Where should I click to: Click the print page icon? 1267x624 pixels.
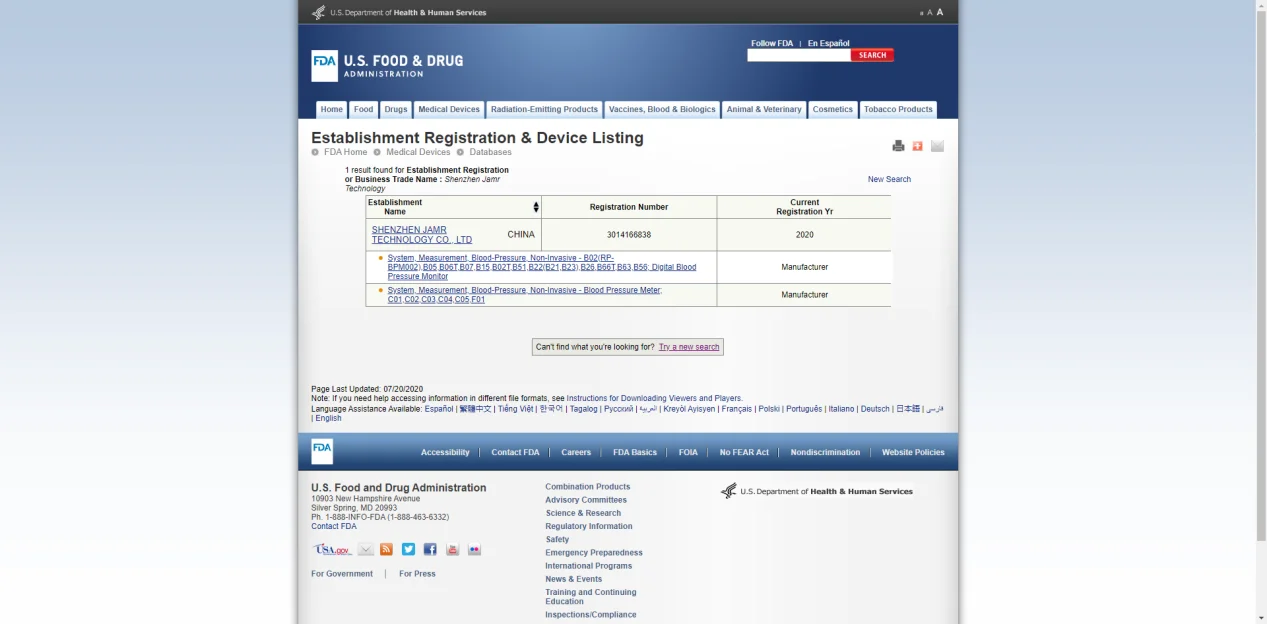[x=898, y=146]
